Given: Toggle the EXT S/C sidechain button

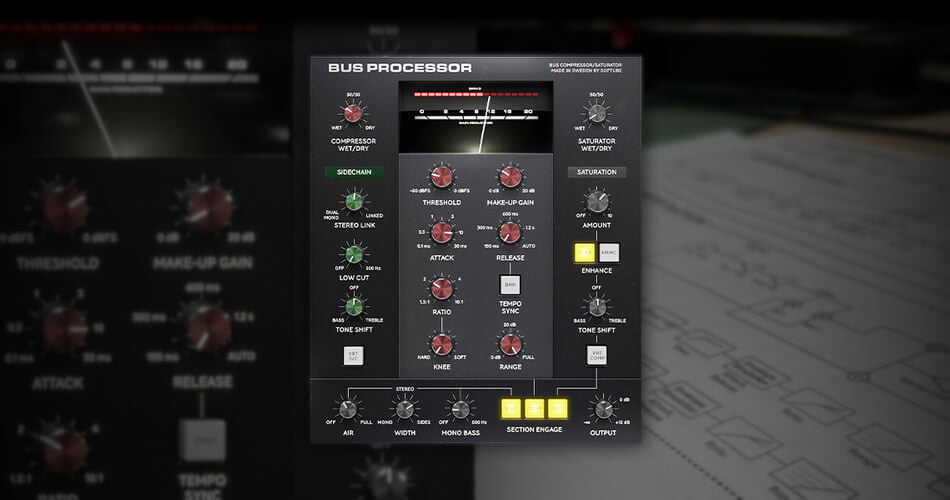Looking at the screenshot, I should tap(352, 354).
